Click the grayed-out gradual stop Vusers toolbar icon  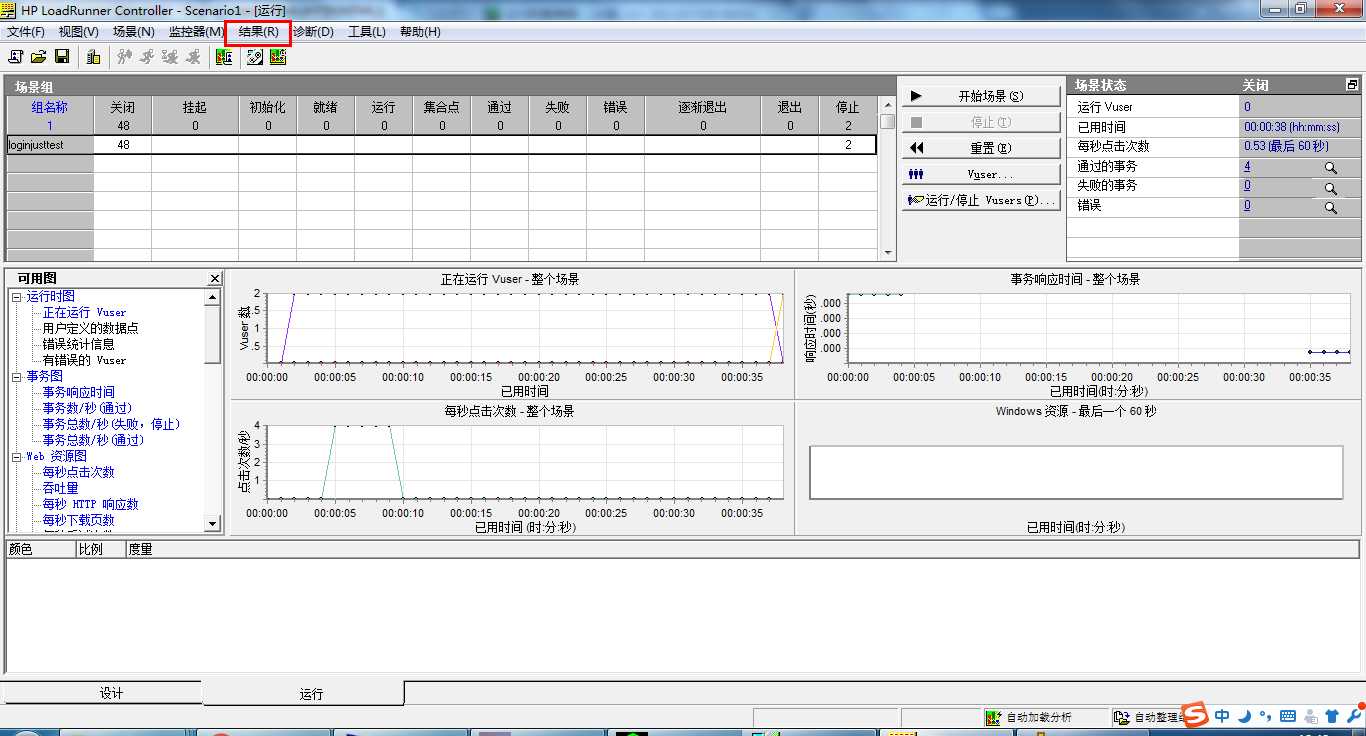(170, 57)
